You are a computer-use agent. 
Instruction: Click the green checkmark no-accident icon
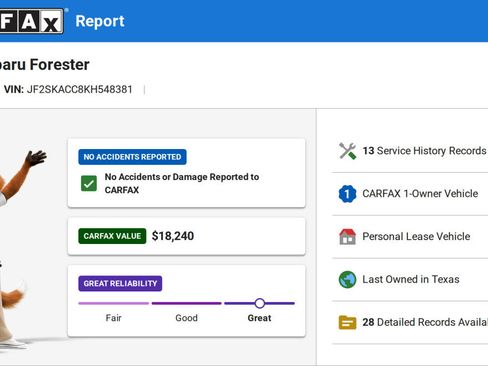89,183
